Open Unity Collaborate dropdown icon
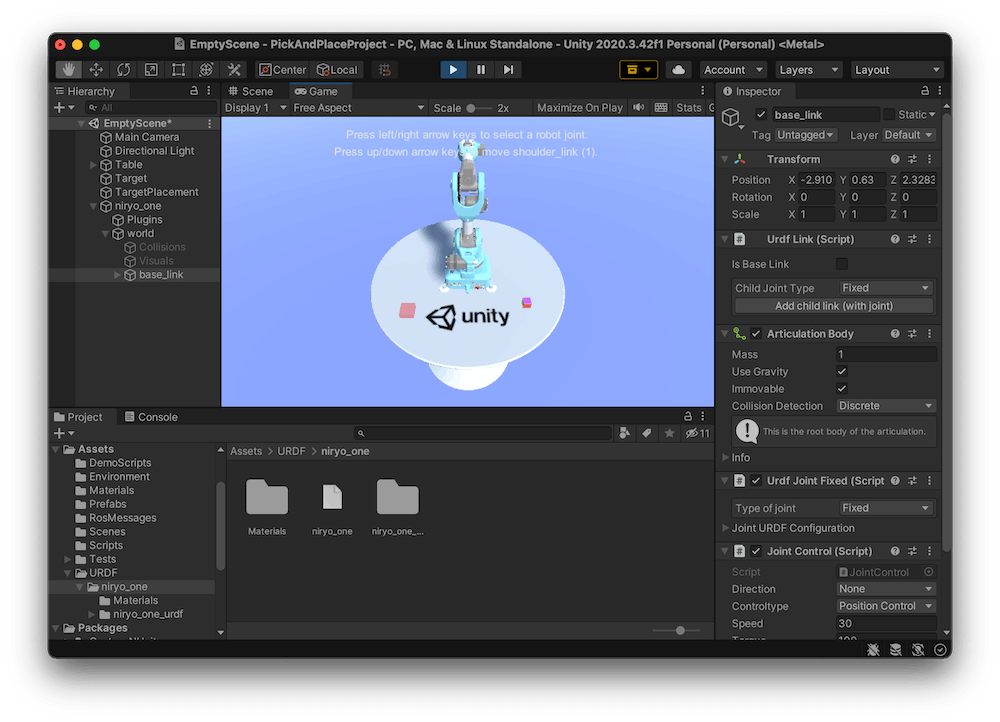This screenshot has width=1000, height=722. coord(638,70)
